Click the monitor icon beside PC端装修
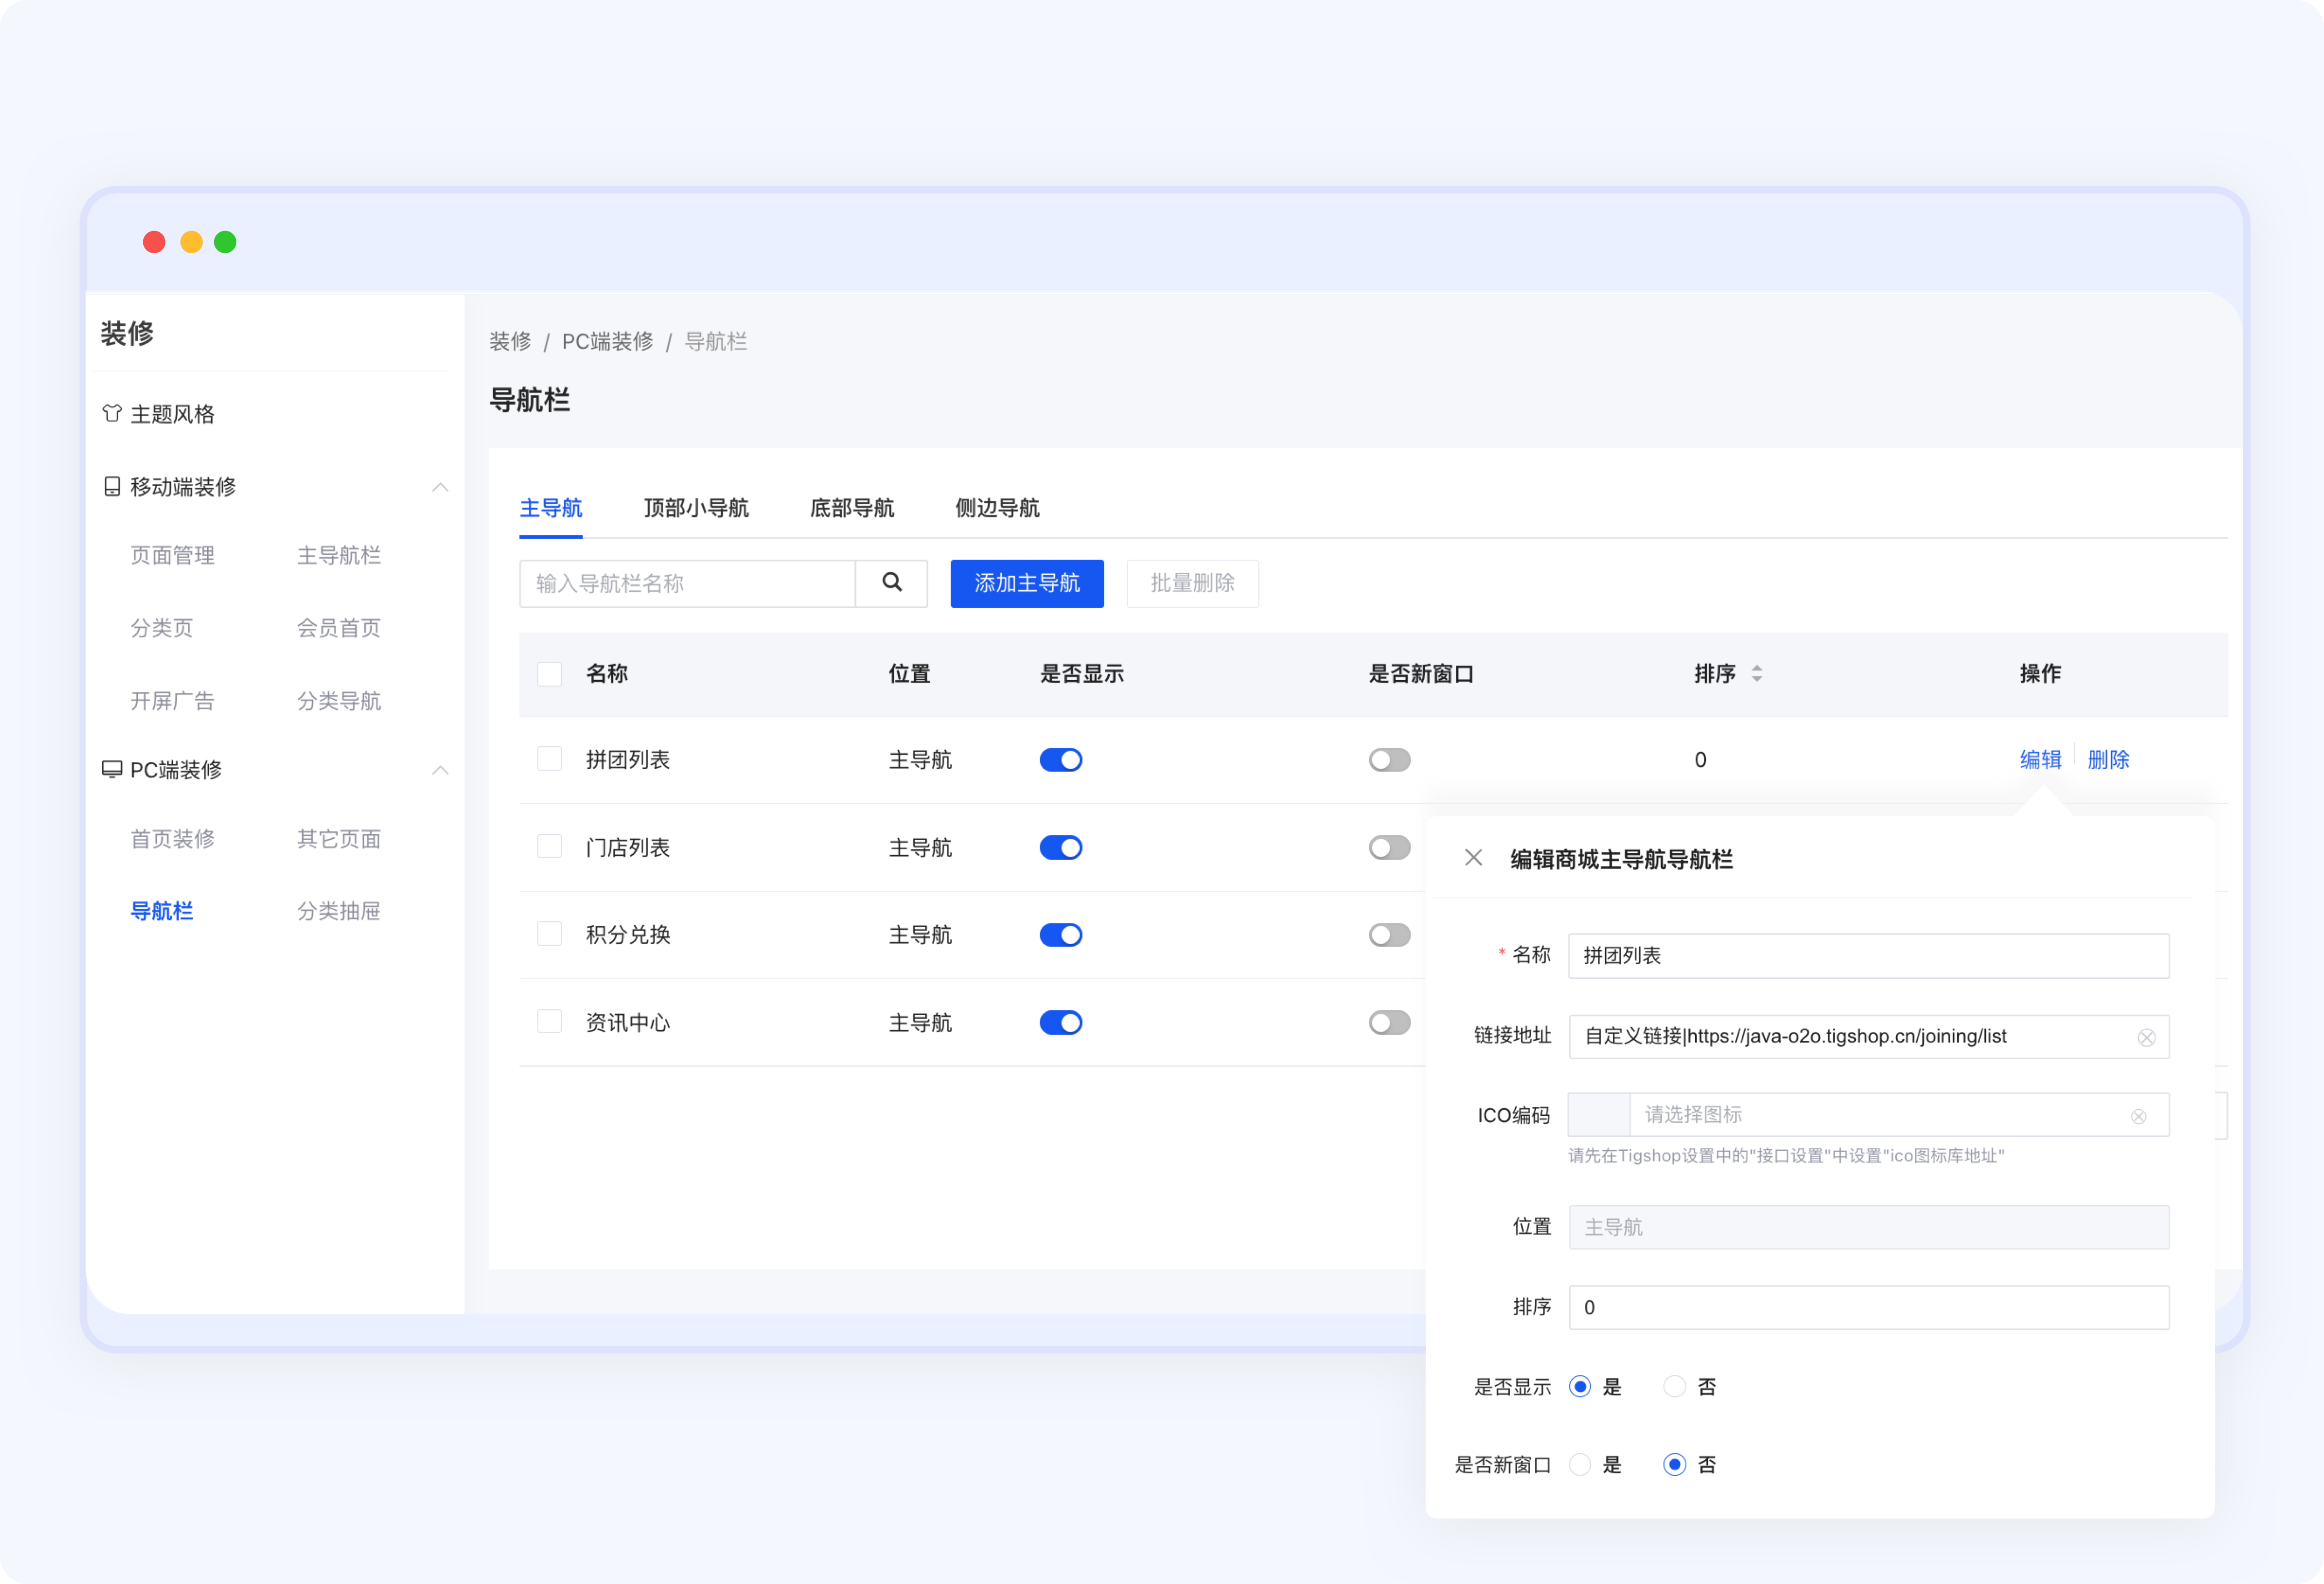2324x1584 pixels. pyautogui.click(x=111, y=769)
